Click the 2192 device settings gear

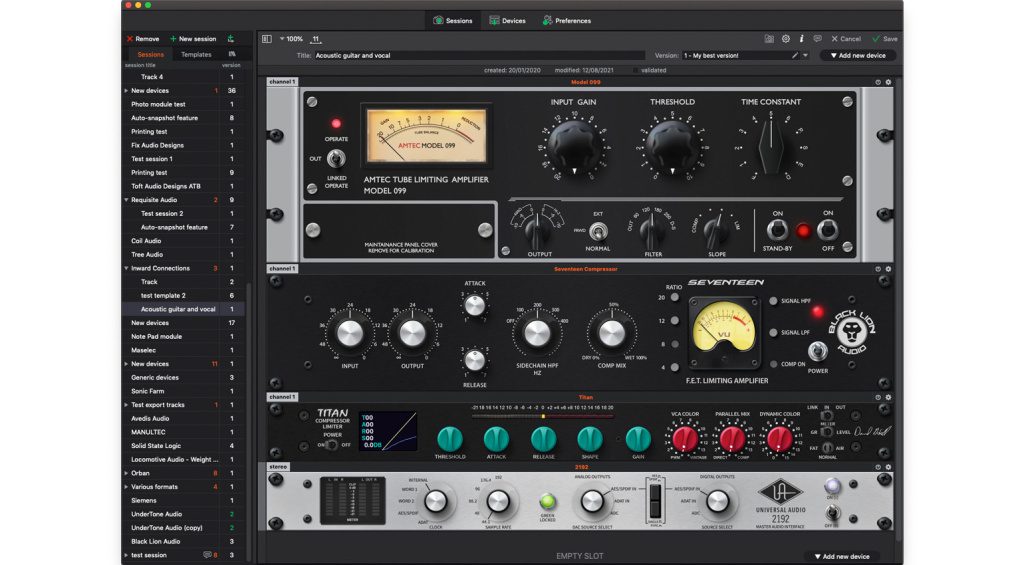888,467
